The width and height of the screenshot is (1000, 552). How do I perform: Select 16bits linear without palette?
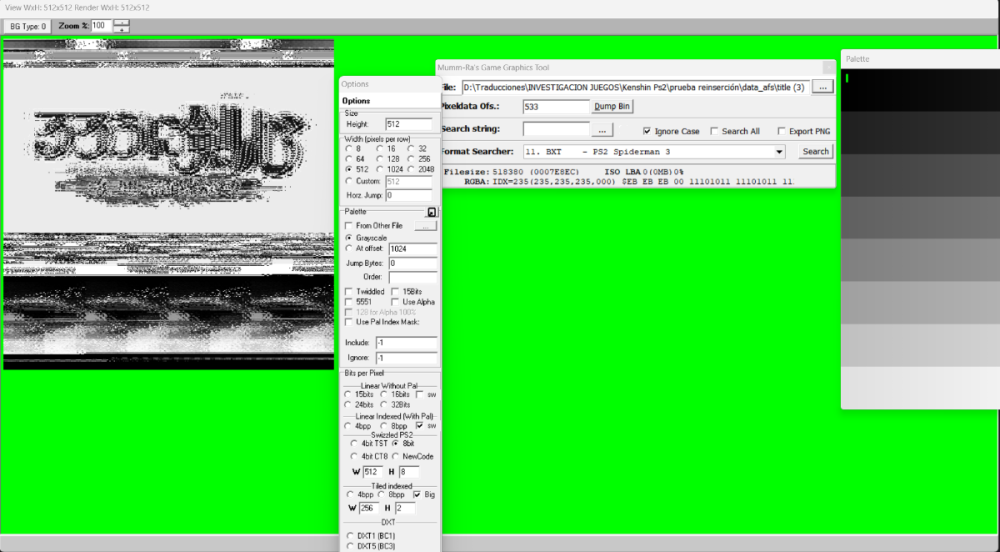[384, 395]
